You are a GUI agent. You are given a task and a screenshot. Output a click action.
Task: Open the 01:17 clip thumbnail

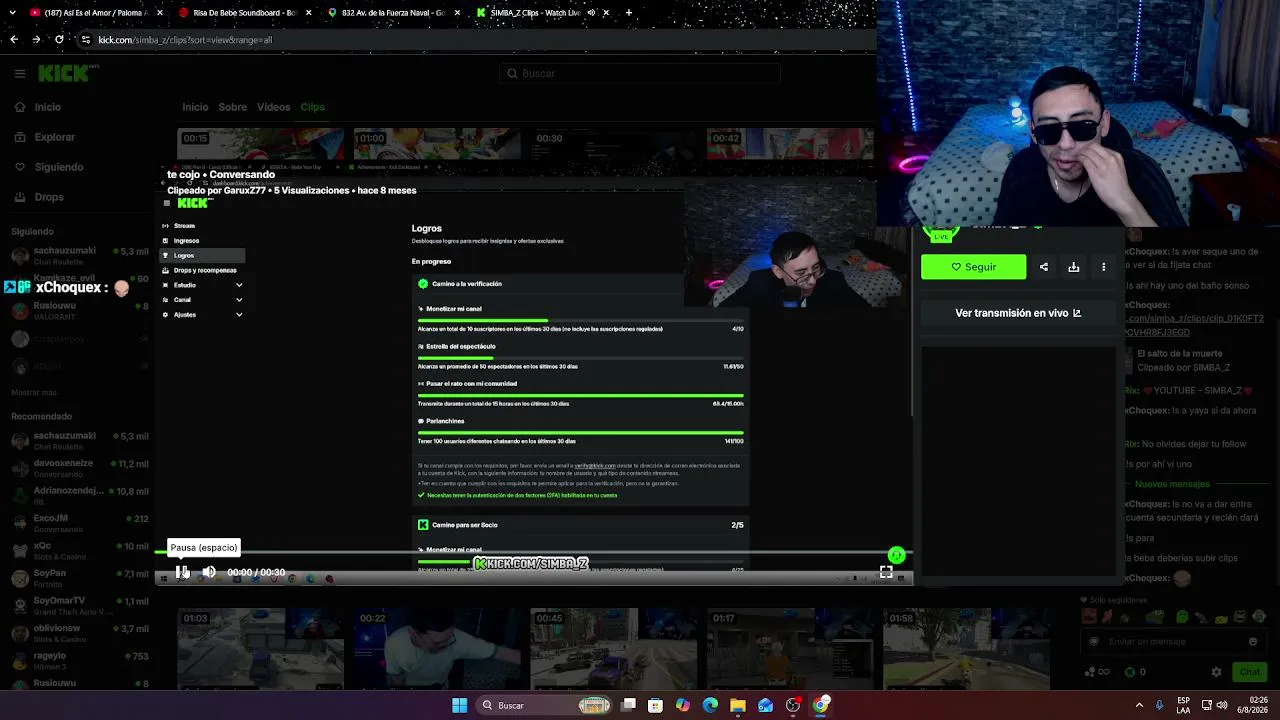tap(790, 649)
